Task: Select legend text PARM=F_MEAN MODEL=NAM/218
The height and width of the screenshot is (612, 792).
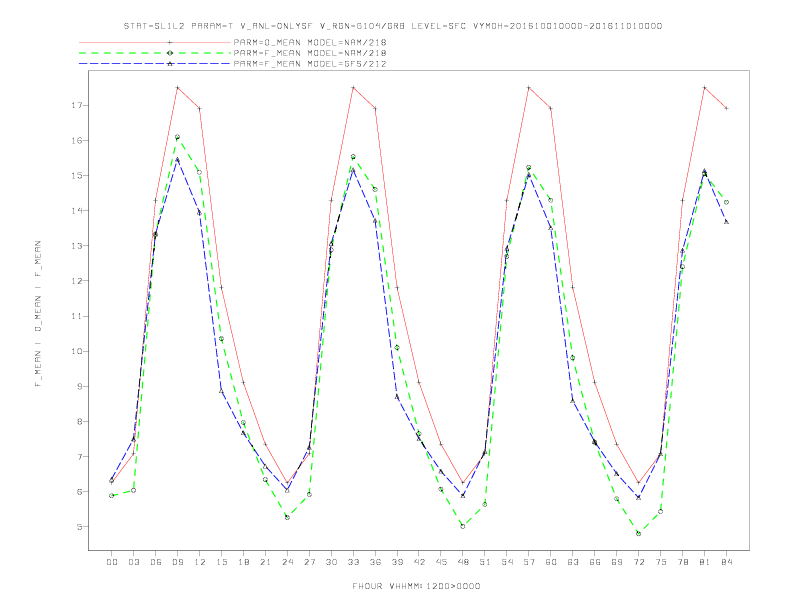Action: tap(310, 53)
